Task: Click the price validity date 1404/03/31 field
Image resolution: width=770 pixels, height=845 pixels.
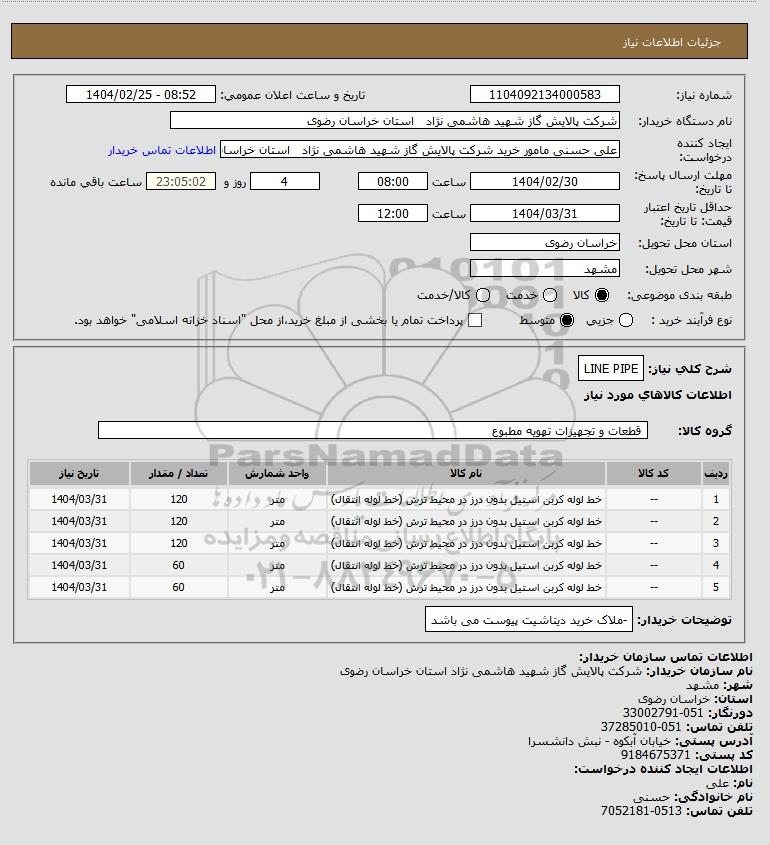Action: click(x=545, y=213)
